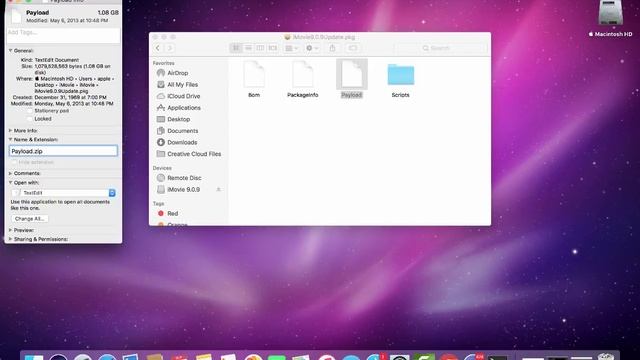The height and width of the screenshot is (360, 640).
Task: Switch Finder to column view
Action: tap(260, 48)
